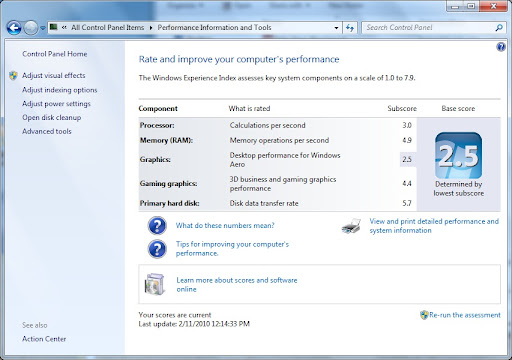Click question icon beside performance tips
Viewport: 512px width, 360px height.
click(157, 249)
